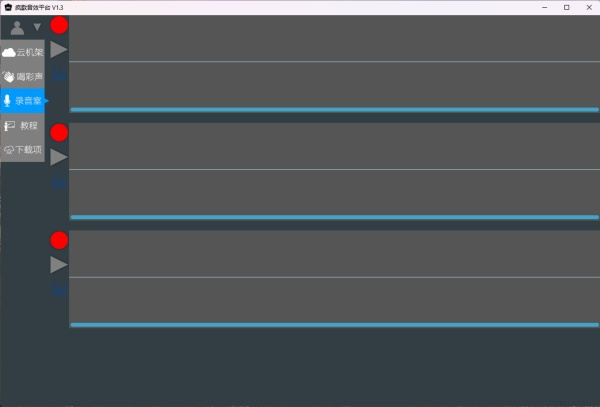Click the app logo icon in the title bar
The width and height of the screenshot is (600, 407).
(x=8, y=7)
